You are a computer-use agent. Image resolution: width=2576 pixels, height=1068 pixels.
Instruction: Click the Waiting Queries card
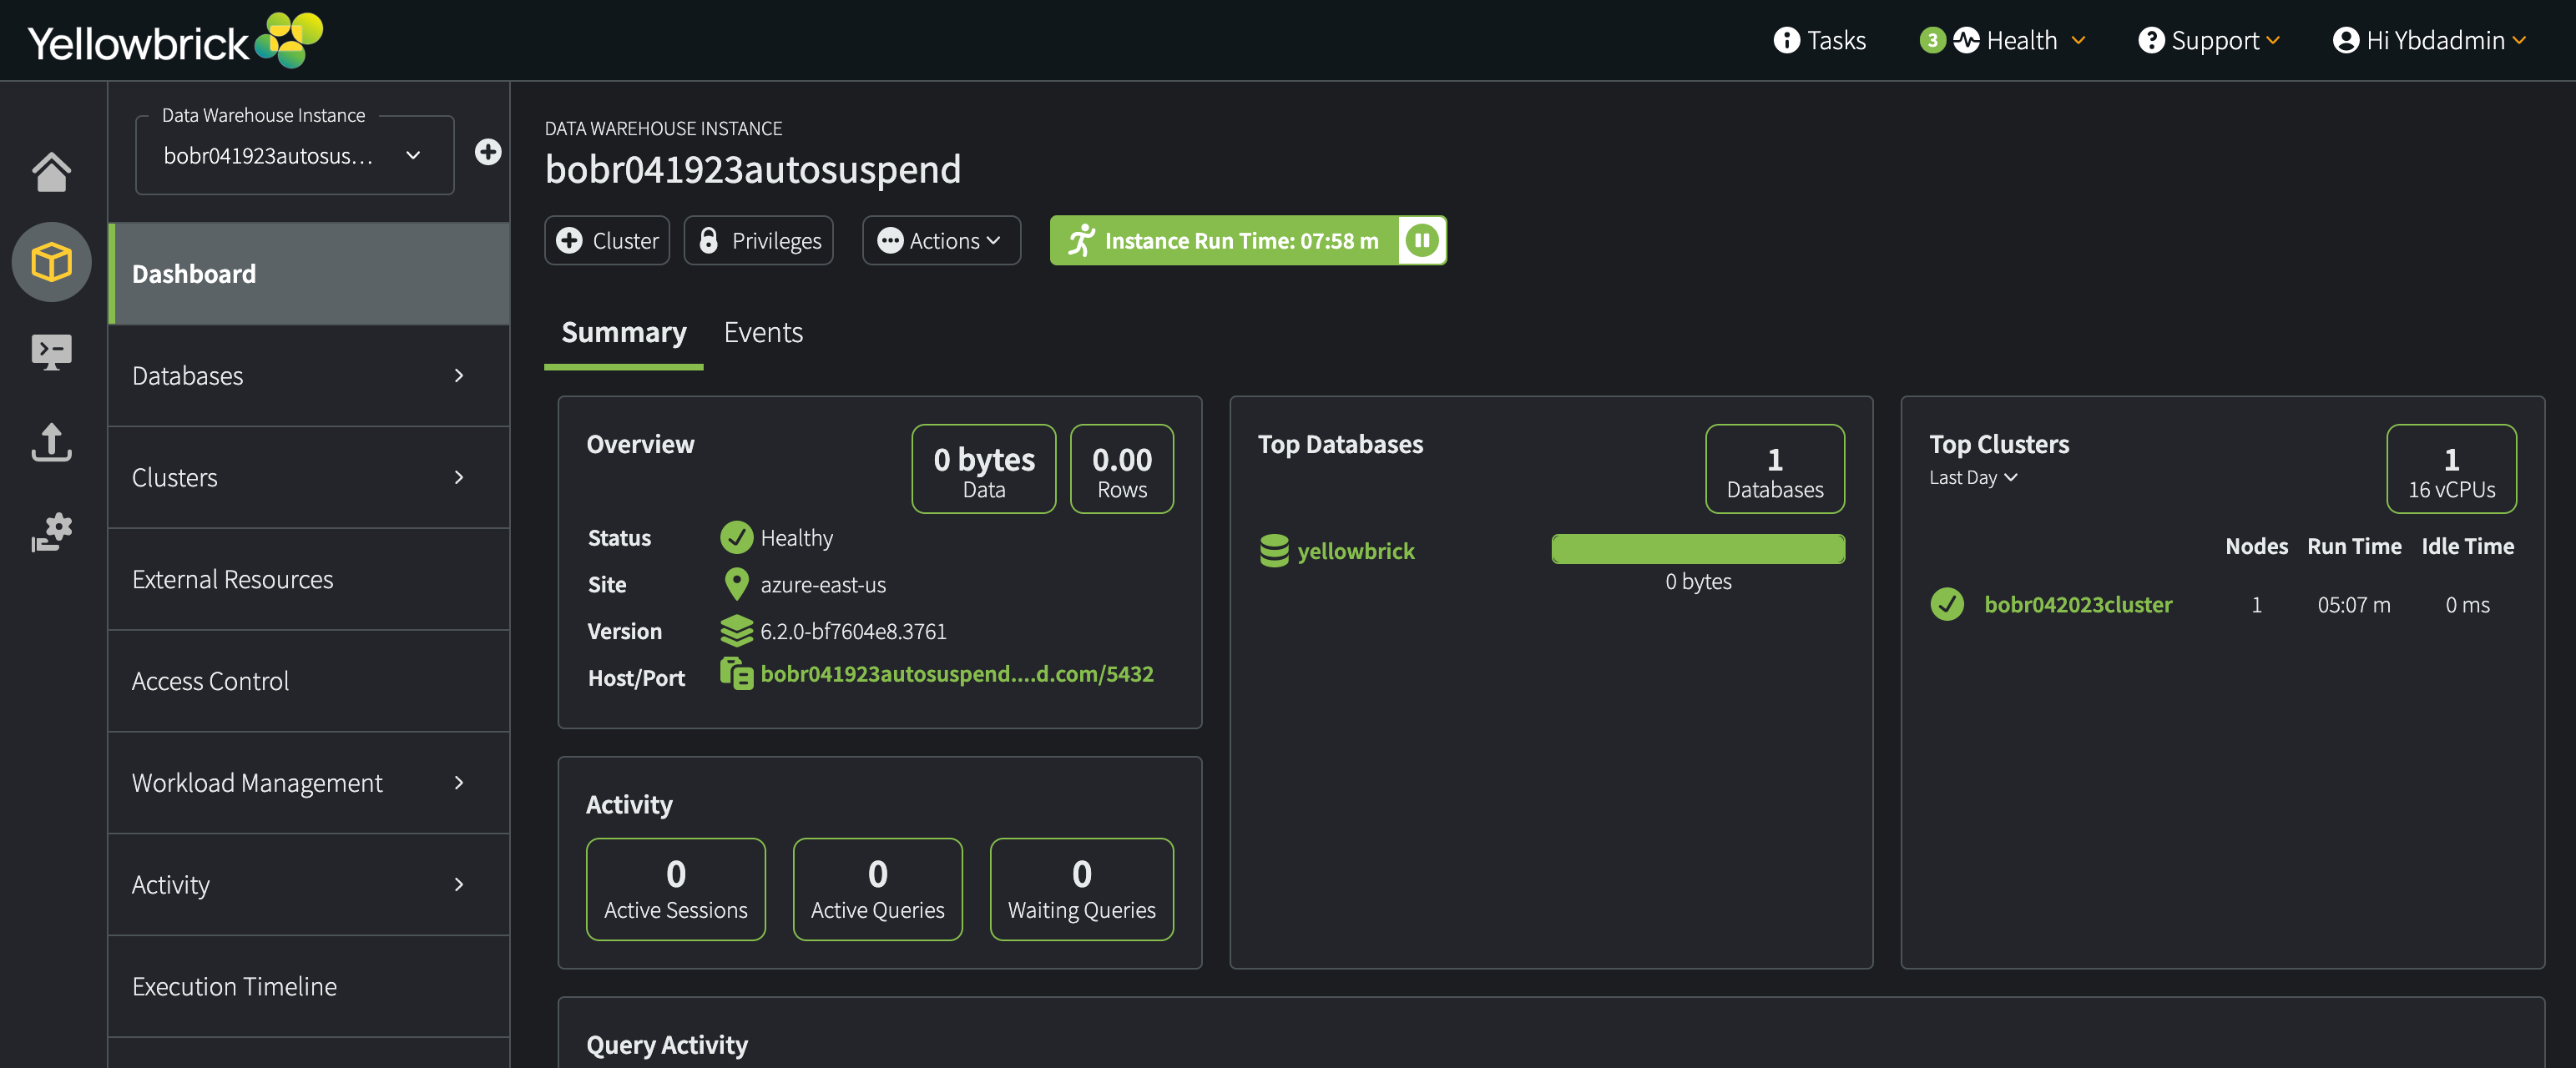pos(1081,889)
